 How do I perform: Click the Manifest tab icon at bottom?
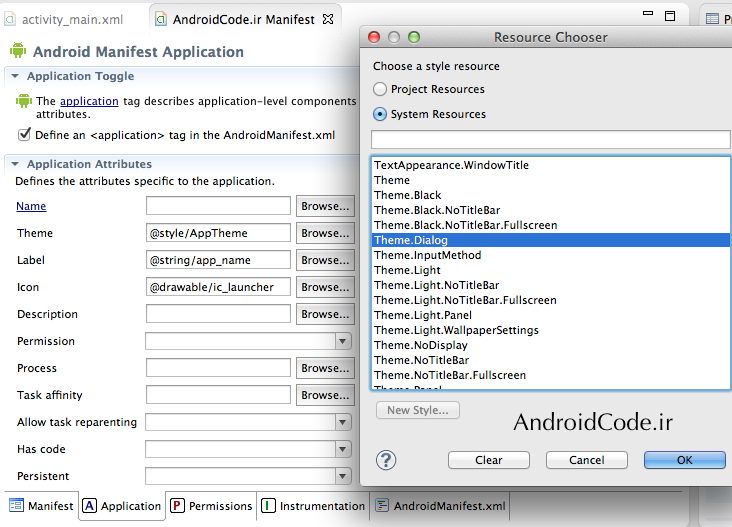(x=16, y=506)
